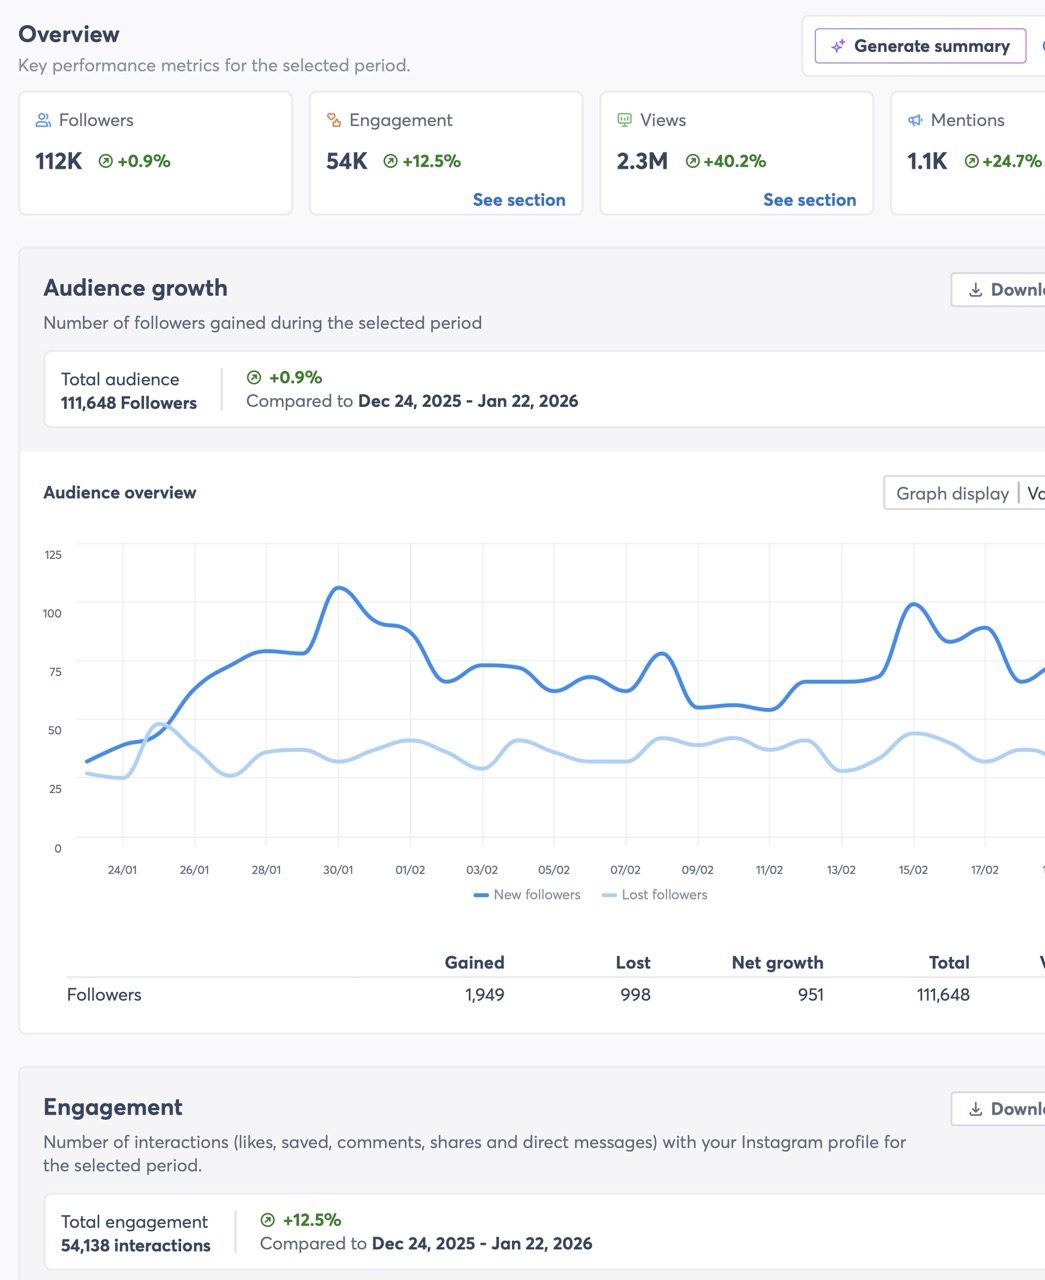The image size is (1045, 1280).
Task: Click the Views monitor icon
Action: tap(625, 120)
